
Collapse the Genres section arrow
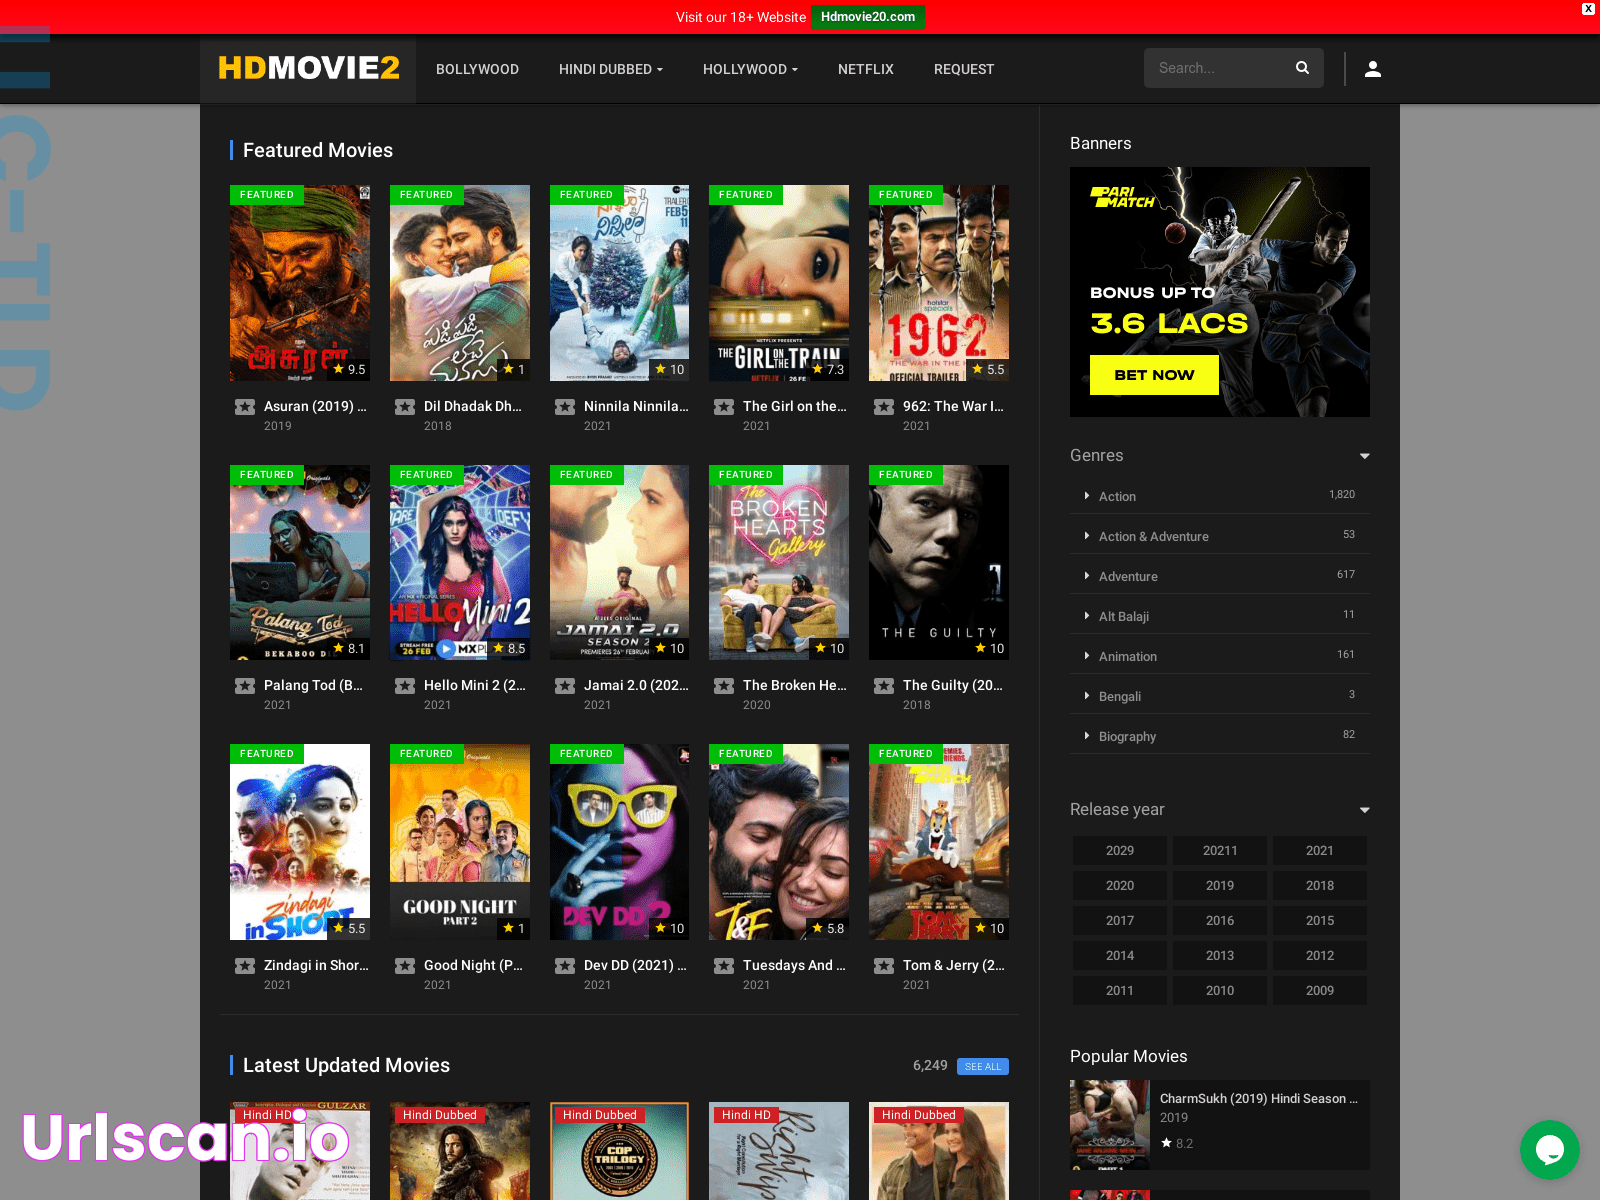[1364, 456]
